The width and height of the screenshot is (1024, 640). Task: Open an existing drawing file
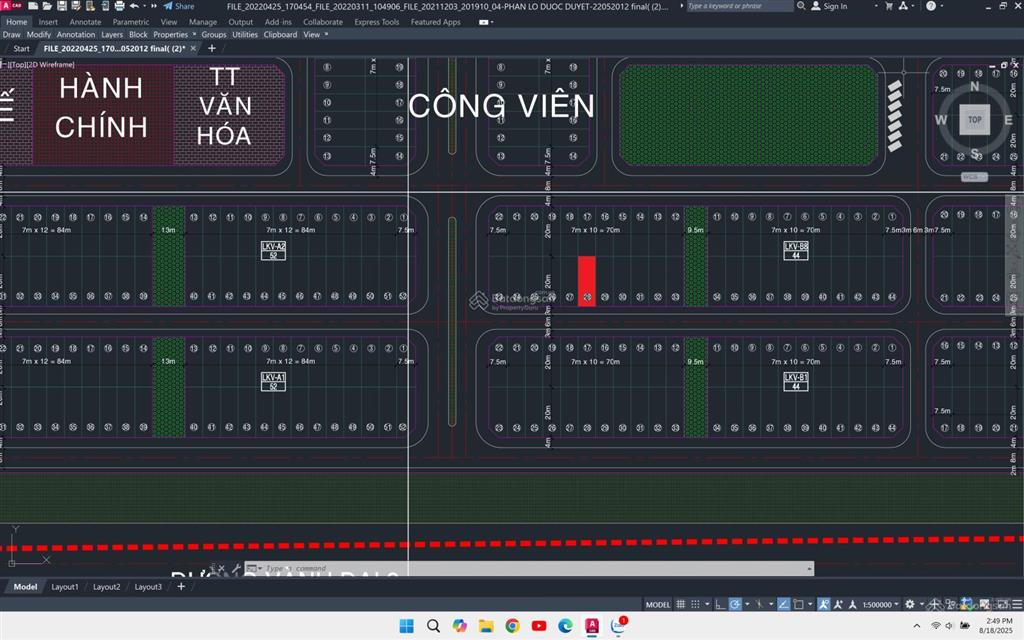48,5
